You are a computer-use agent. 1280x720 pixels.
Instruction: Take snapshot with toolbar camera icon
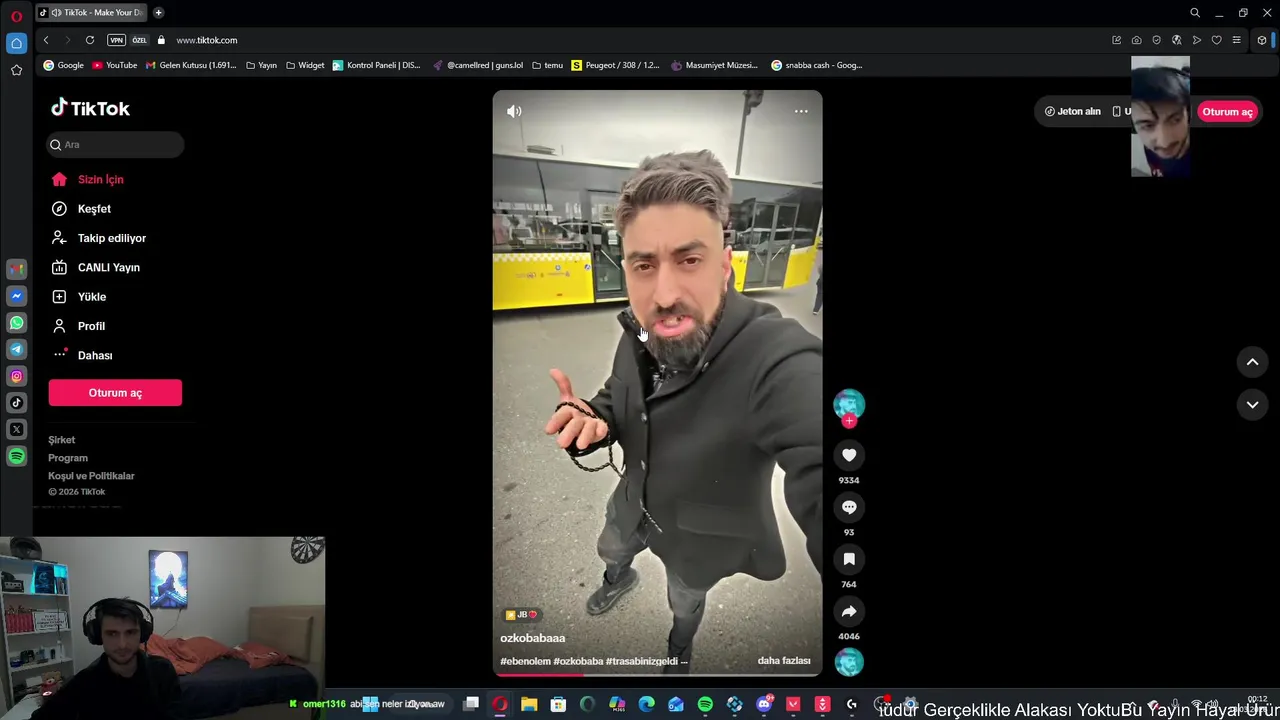[1136, 40]
